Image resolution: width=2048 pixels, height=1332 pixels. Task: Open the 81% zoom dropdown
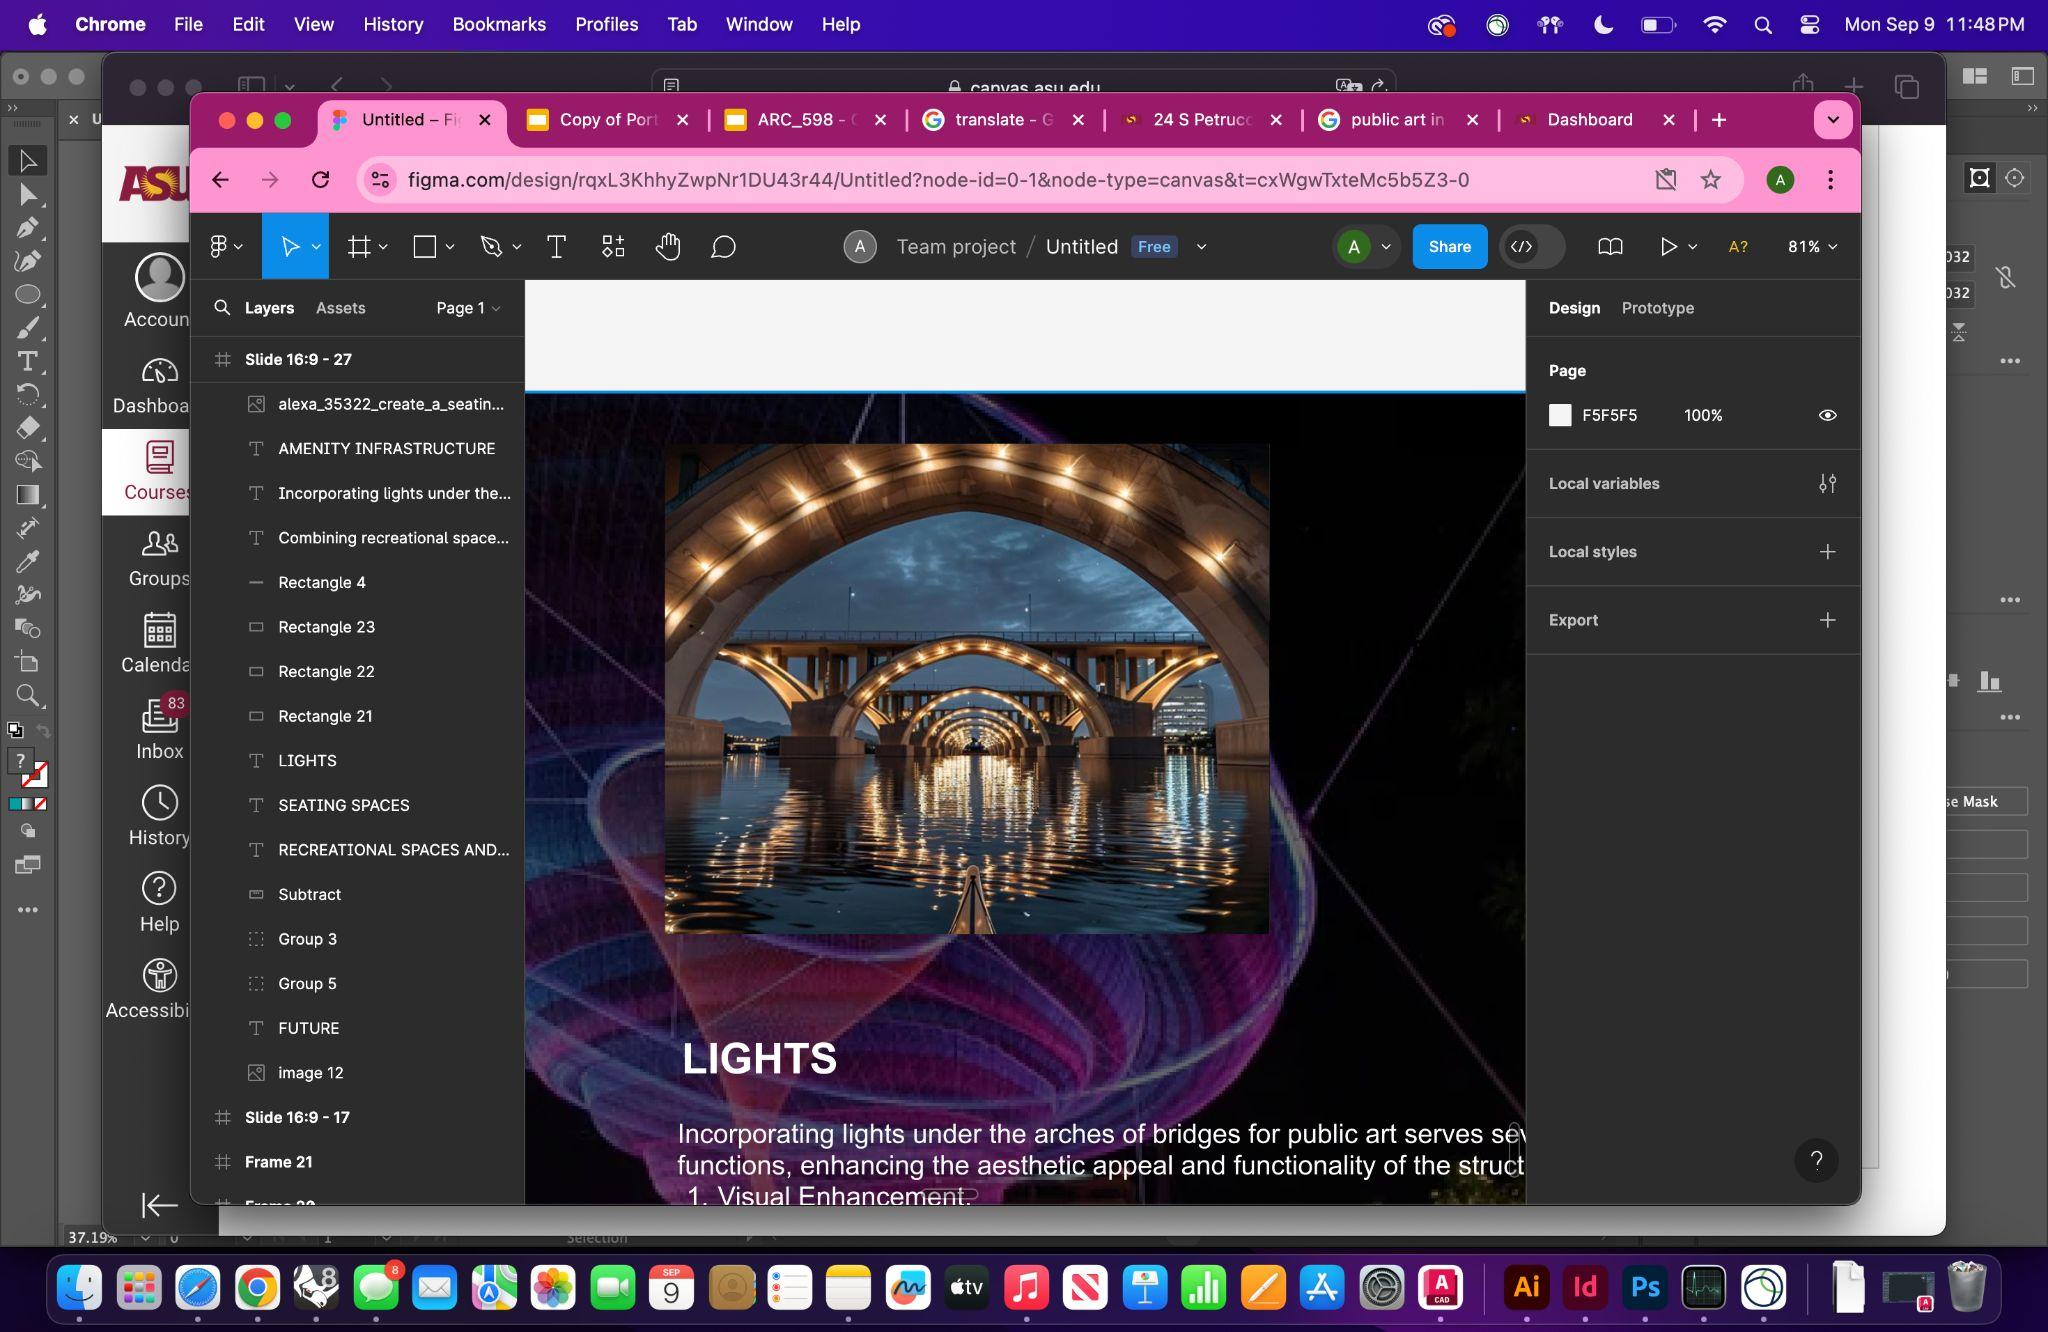(1812, 247)
